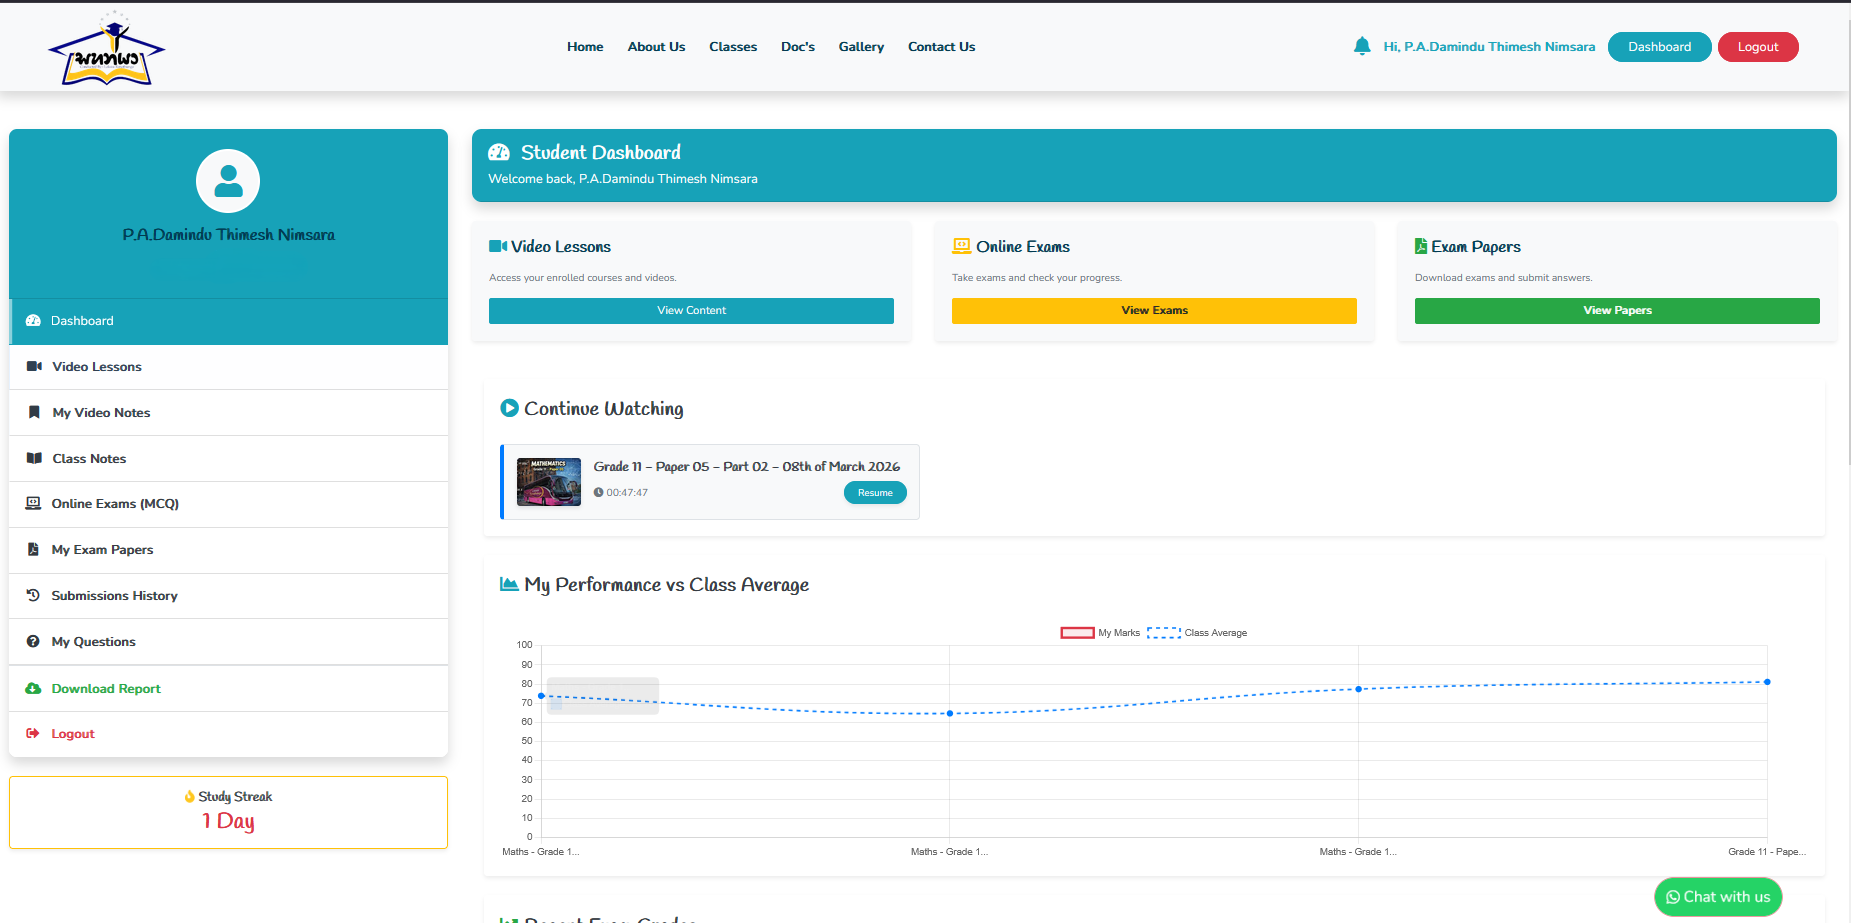Image resolution: width=1851 pixels, height=923 pixels.
Task: Open Classes in the top navigation
Action: (733, 46)
